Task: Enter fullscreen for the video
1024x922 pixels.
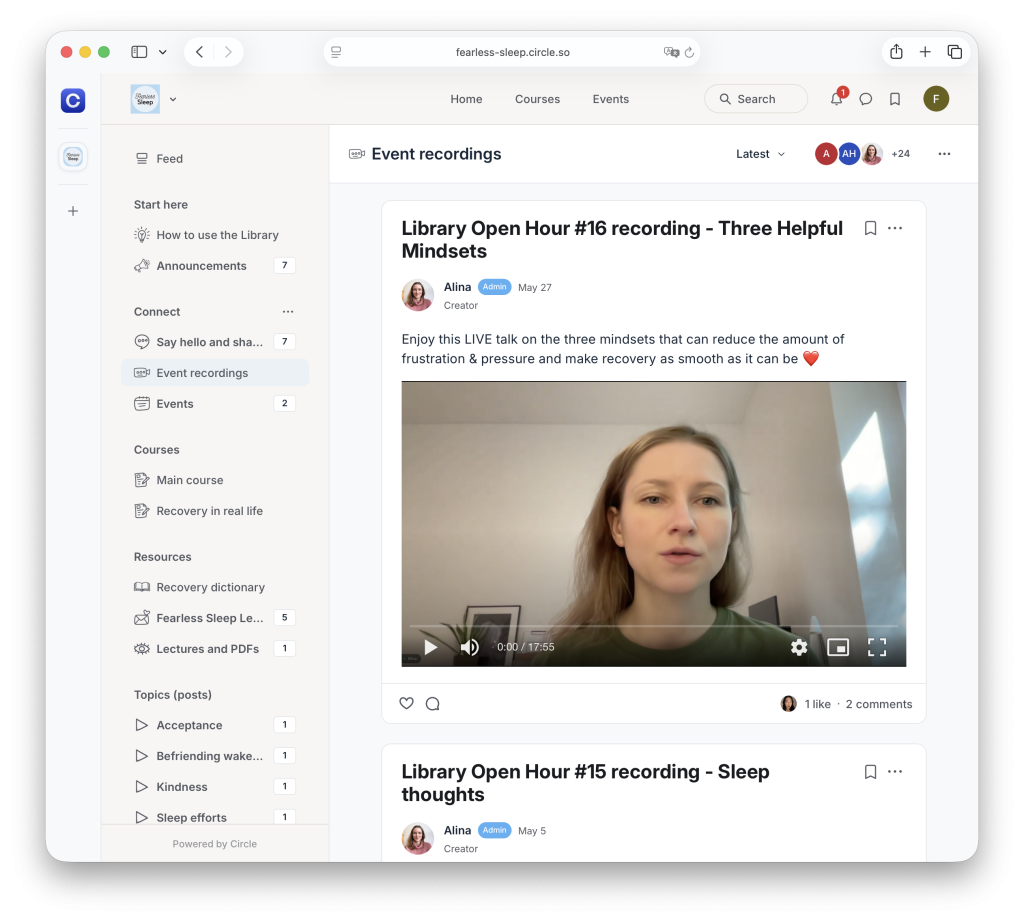Action: click(877, 647)
